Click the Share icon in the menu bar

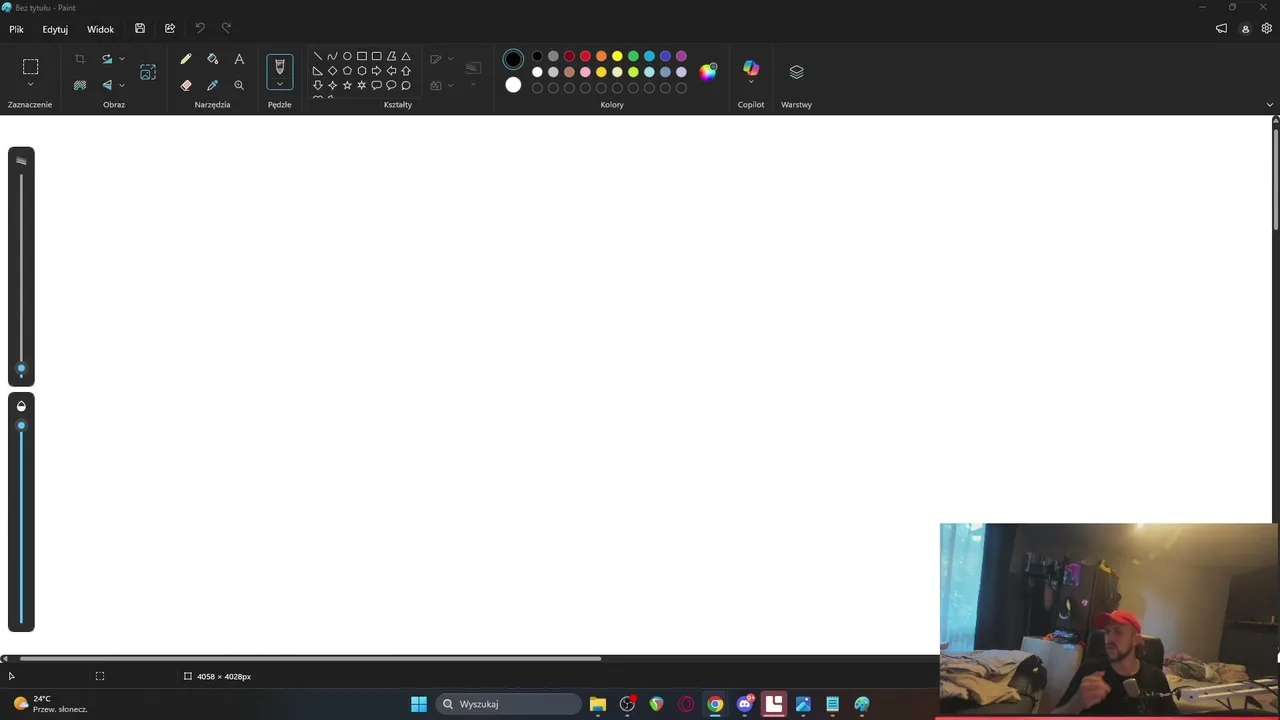(170, 29)
